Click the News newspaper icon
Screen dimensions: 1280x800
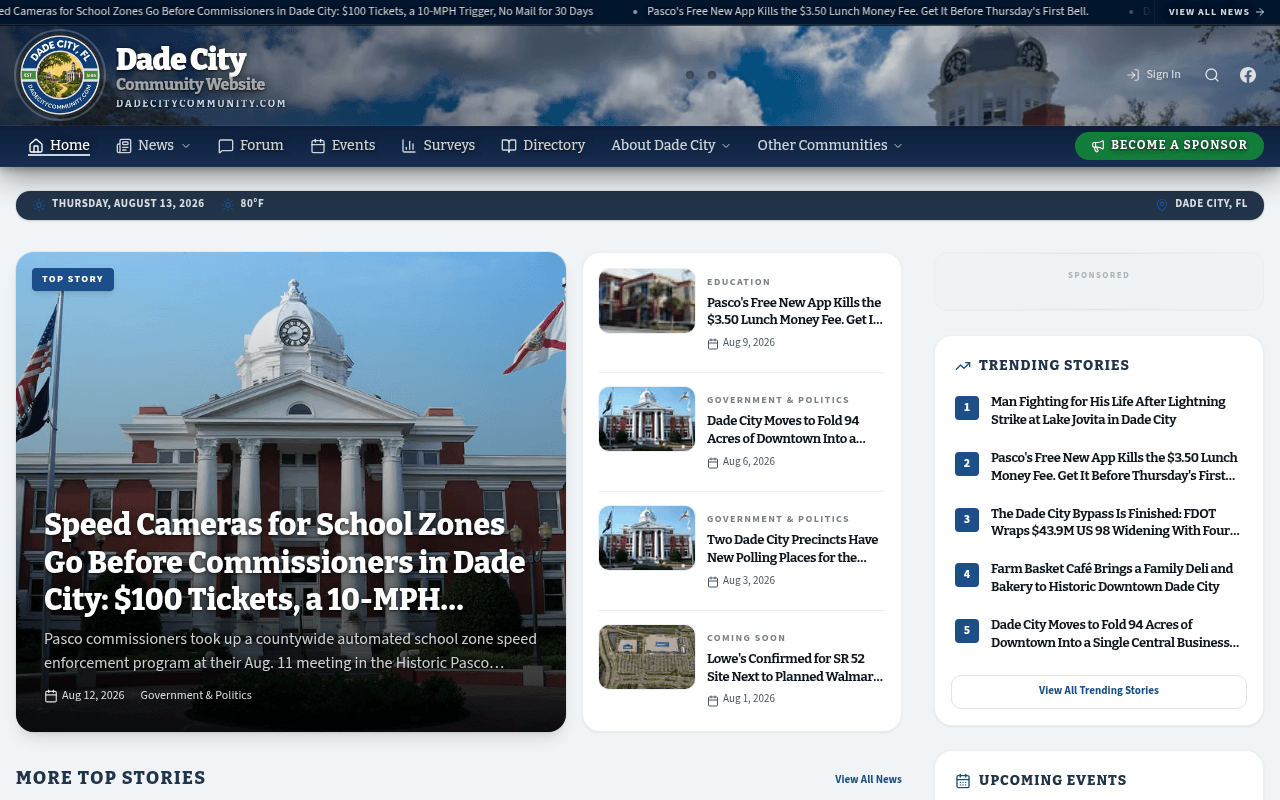click(124, 146)
